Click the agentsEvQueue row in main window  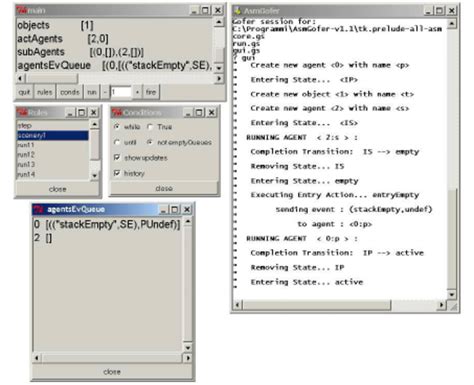[x=115, y=65]
